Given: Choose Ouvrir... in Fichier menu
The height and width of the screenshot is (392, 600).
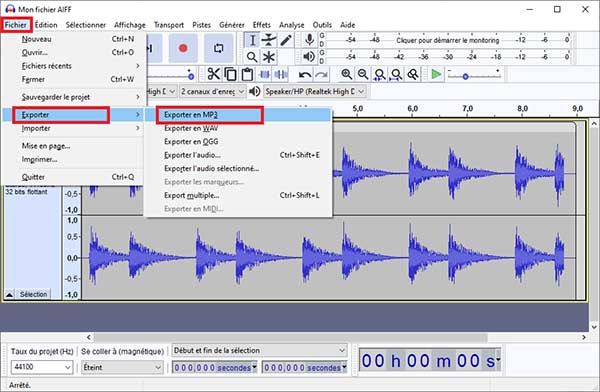Looking at the screenshot, I should [73, 52].
